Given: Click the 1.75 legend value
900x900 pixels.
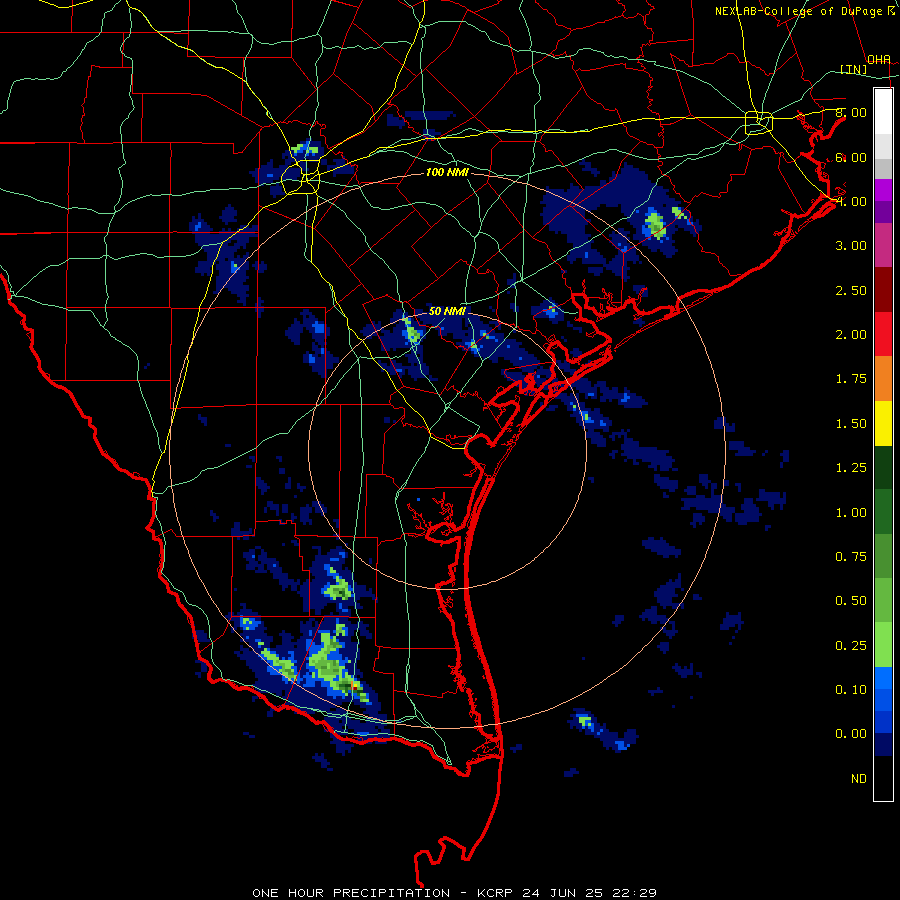Looking at the screenshot, I should [851, 379].
